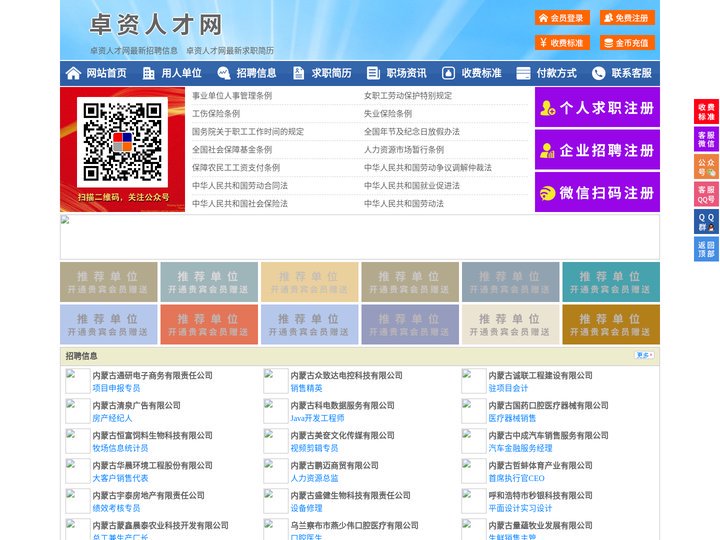Open the QQ群 floating sidebar button

pos(706,222)
